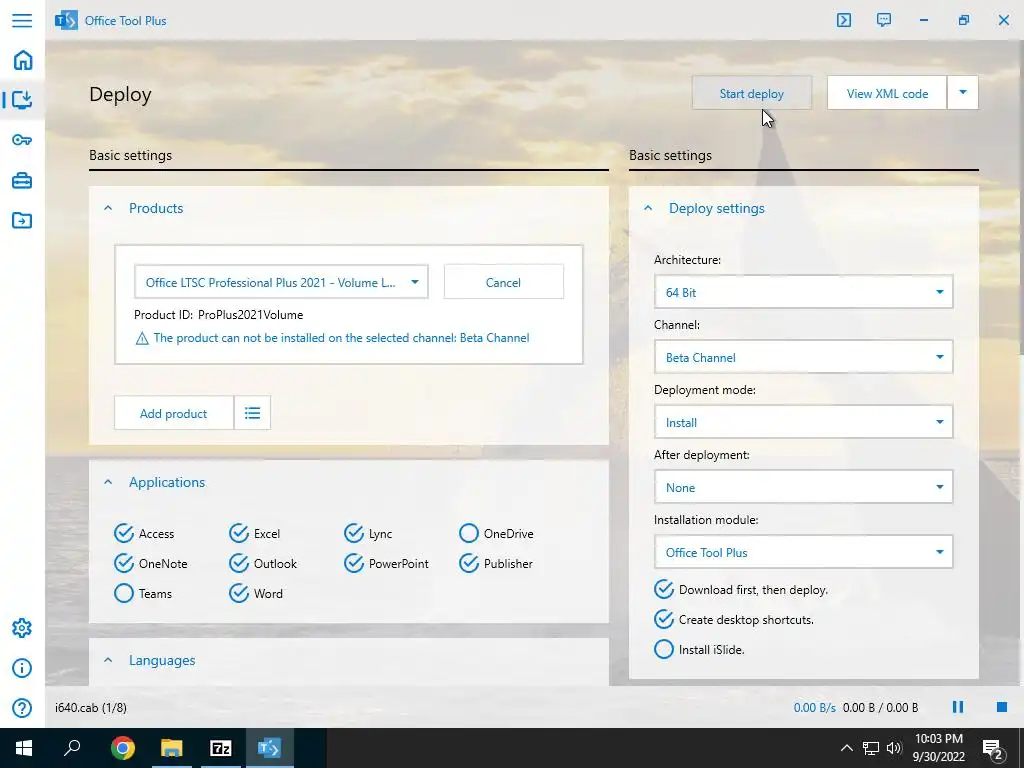The image size is (1024, 768).
Task: Toggle Create desktop shortcuts option
Action: point(664,619)
